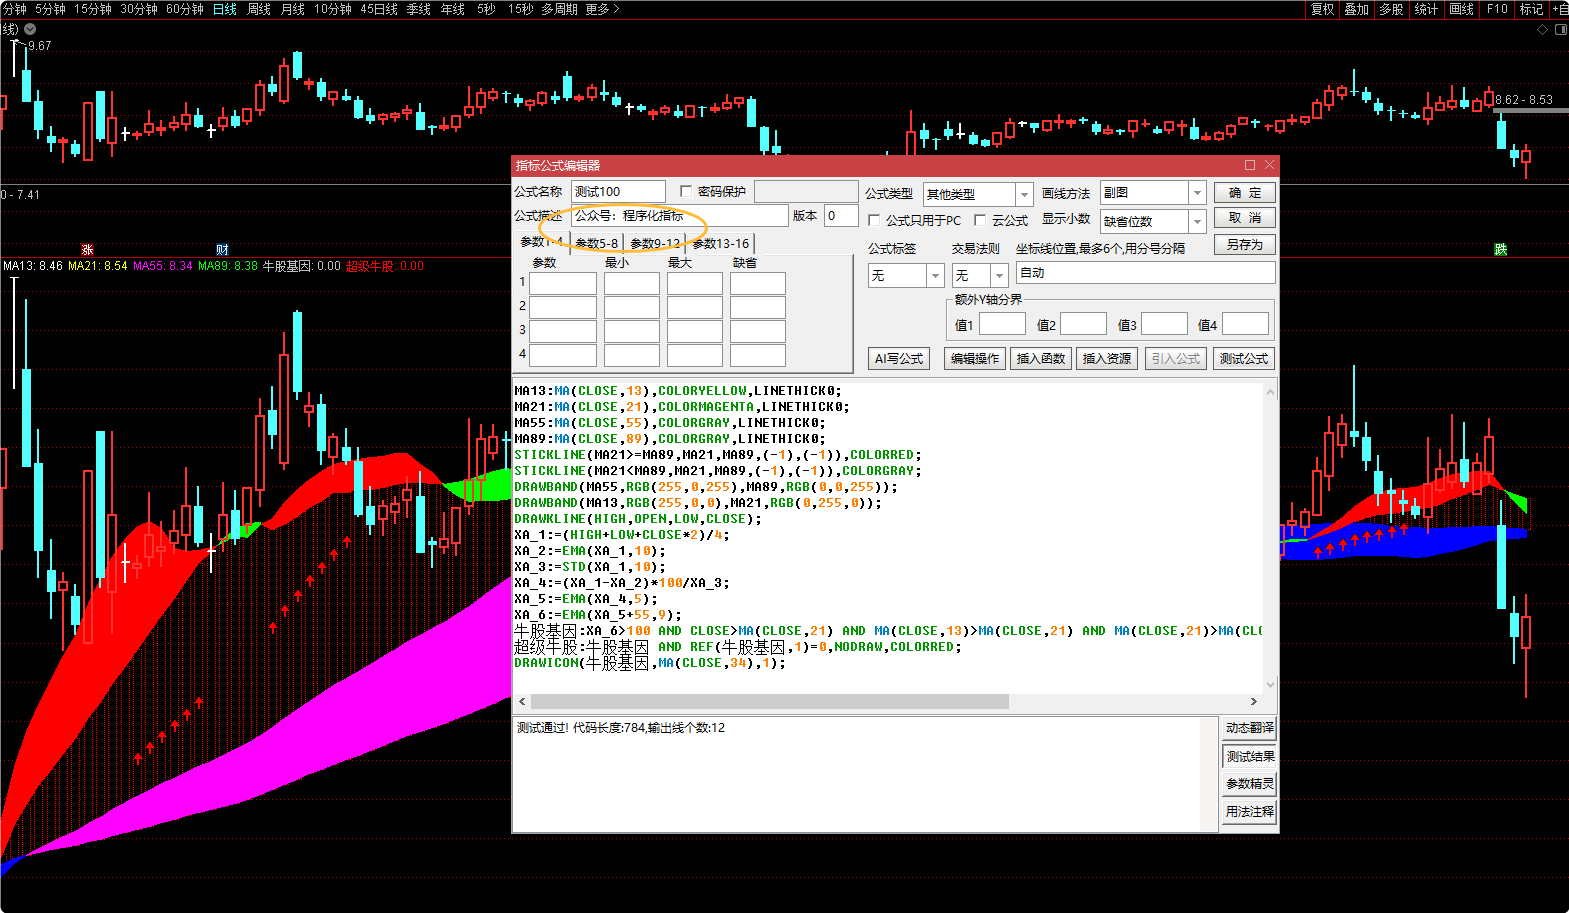Click the diamond icon above the chart
This screenshot has height=913, width=1569.
pos(1542,30)
